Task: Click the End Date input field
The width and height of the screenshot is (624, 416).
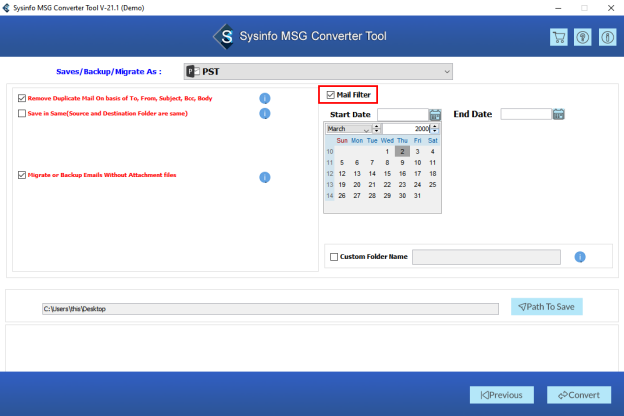Action: (526, 114)
